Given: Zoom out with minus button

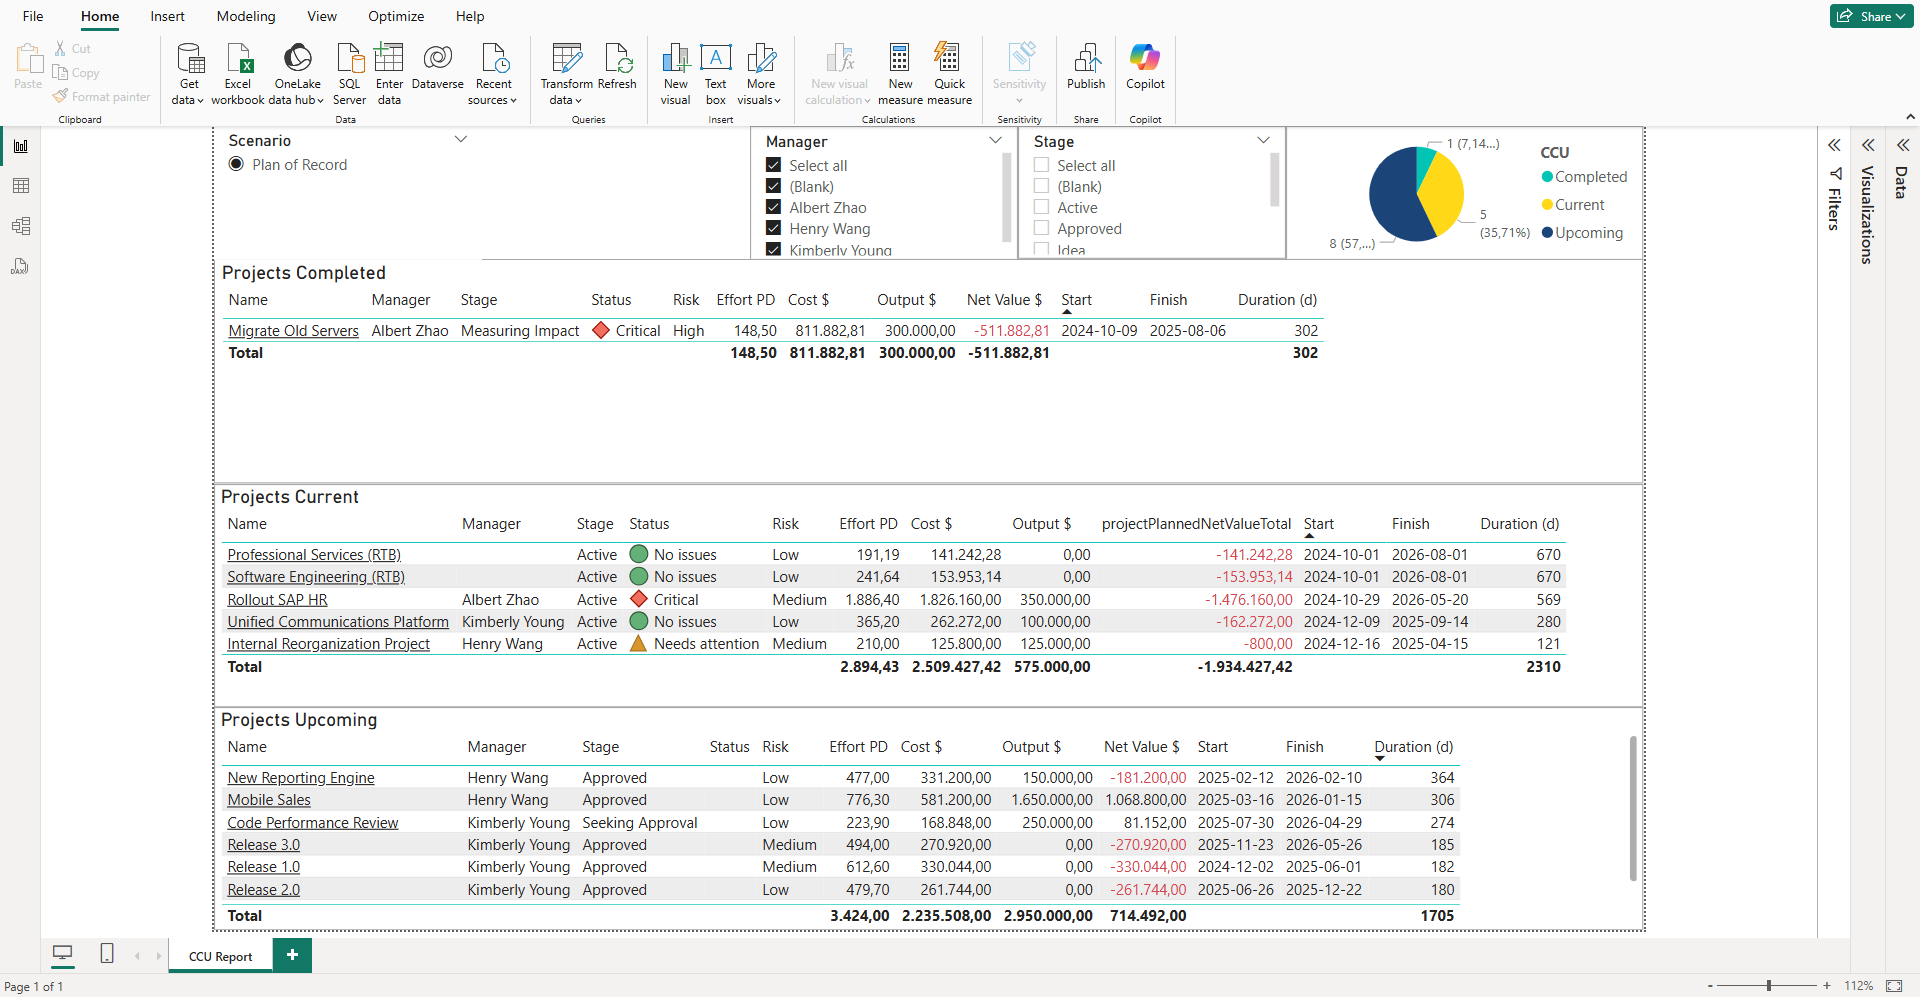Looking at the screenshot, I should click(1711, 986).
